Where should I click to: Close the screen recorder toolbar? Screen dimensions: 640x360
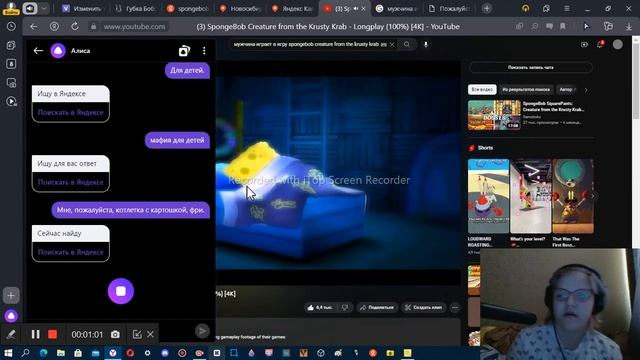pos(150,334)
